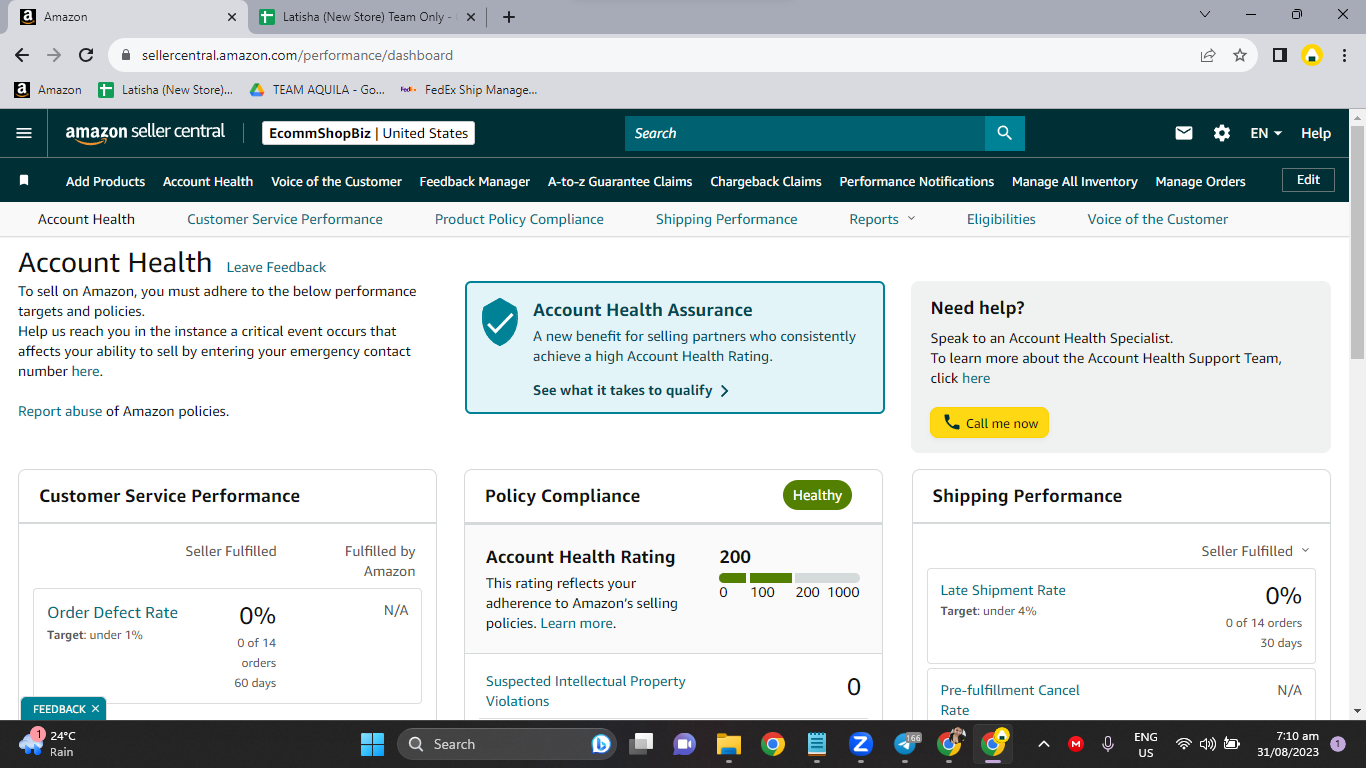Click the Account Health Assurance shield icon

(500, 322)
